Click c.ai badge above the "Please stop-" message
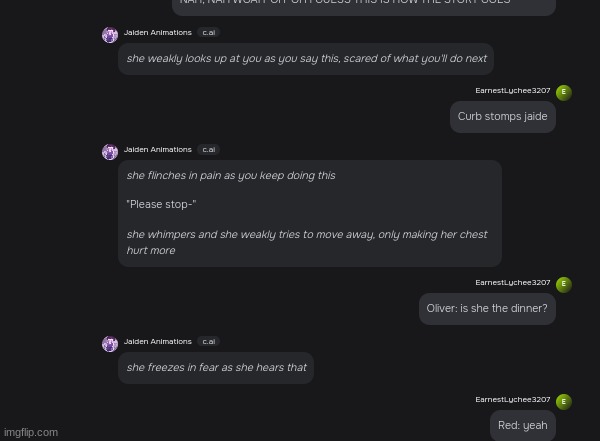600x441 pixels. coord(208,150)
